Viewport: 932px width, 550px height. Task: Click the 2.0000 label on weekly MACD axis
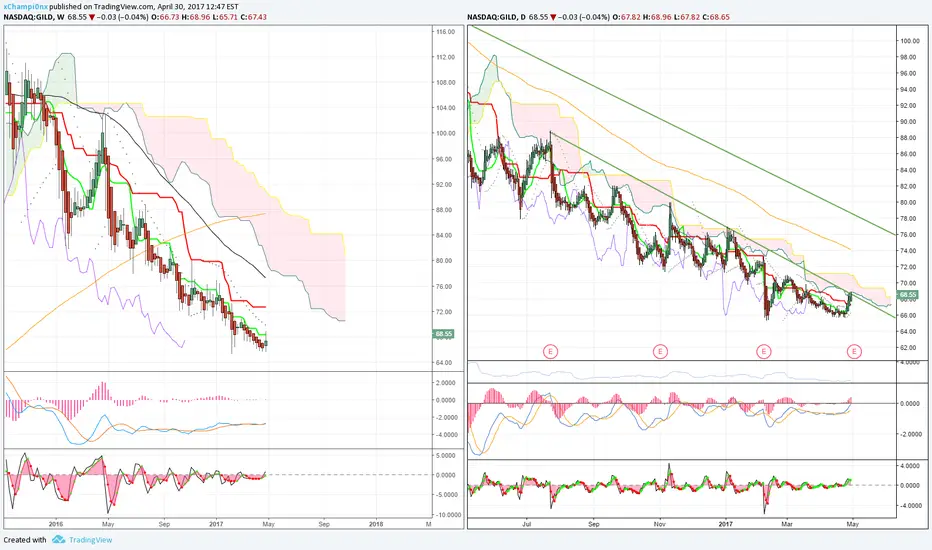pos(445,383)
